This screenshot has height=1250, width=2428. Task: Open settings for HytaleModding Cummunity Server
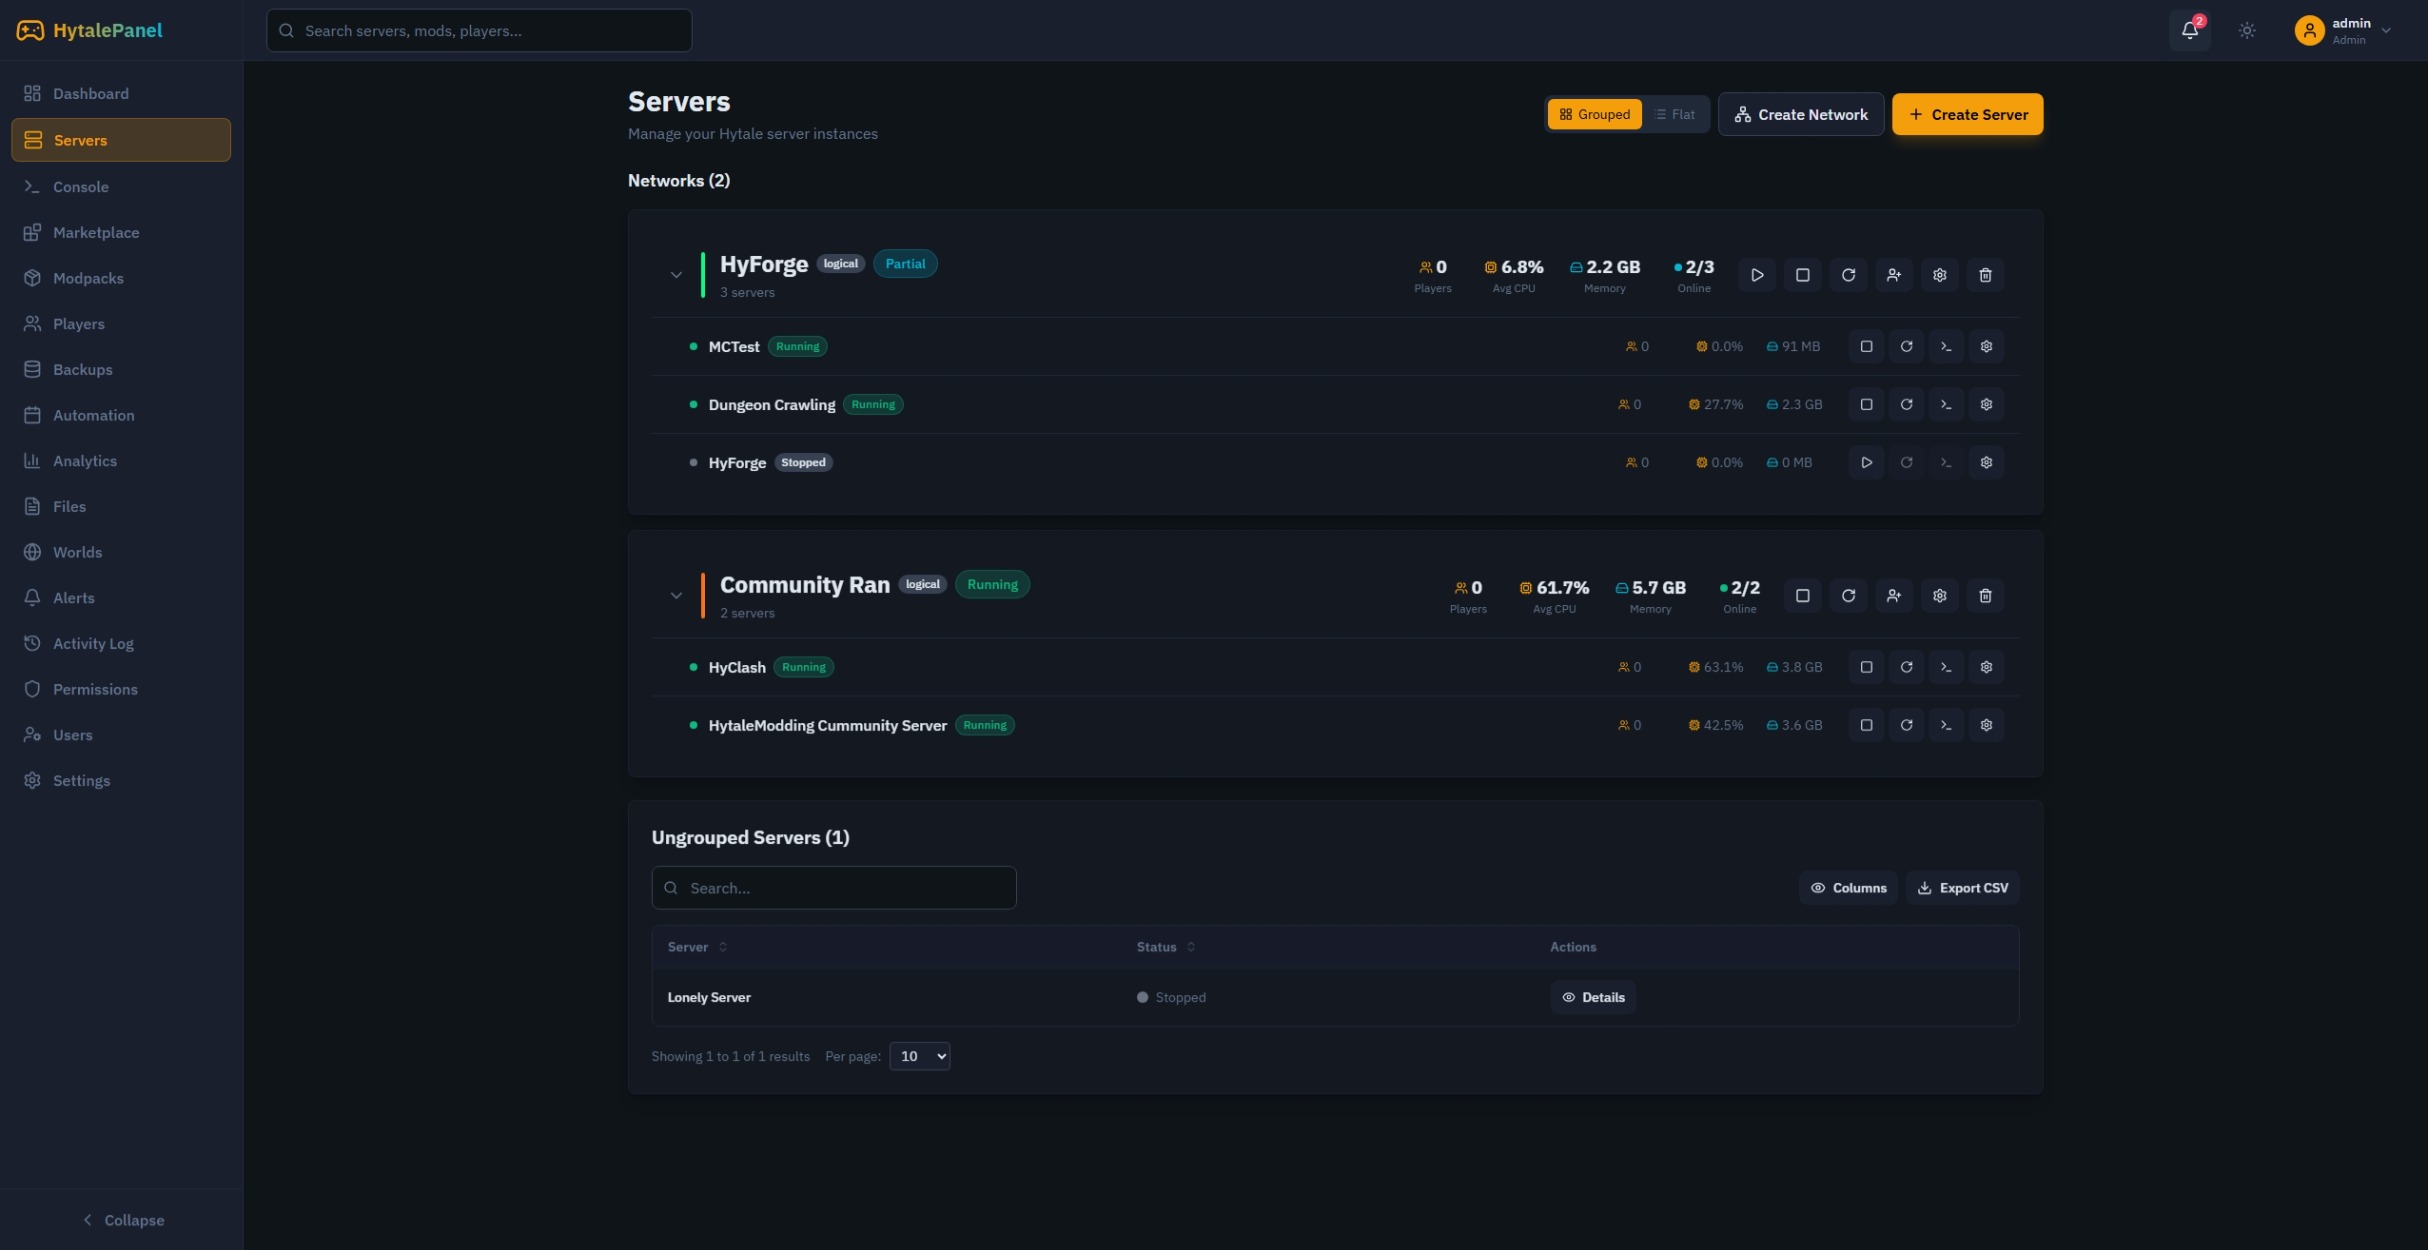(1986, 725)
